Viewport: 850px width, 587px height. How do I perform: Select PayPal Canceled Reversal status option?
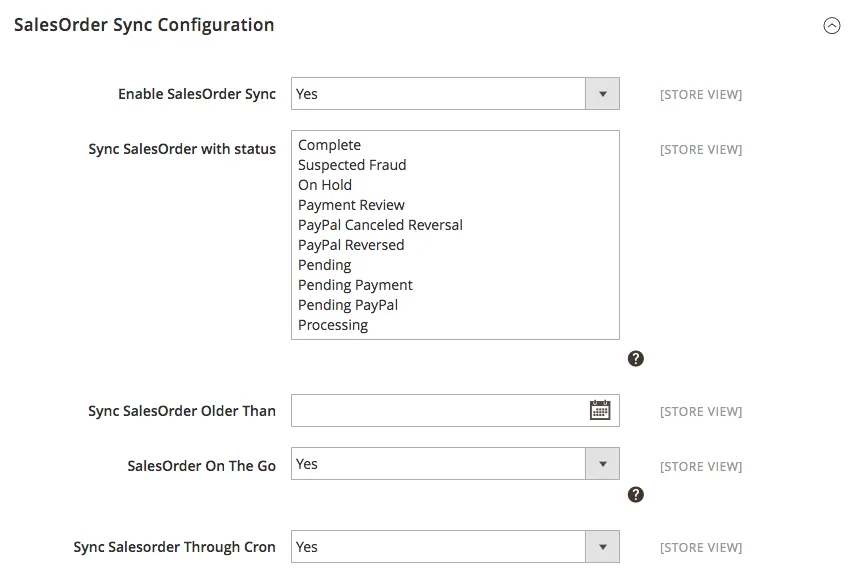[380, 225]
